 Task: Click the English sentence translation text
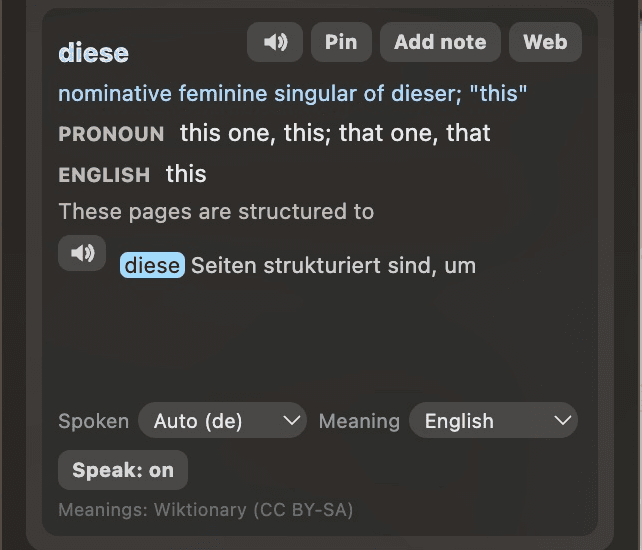click(216, 212)
